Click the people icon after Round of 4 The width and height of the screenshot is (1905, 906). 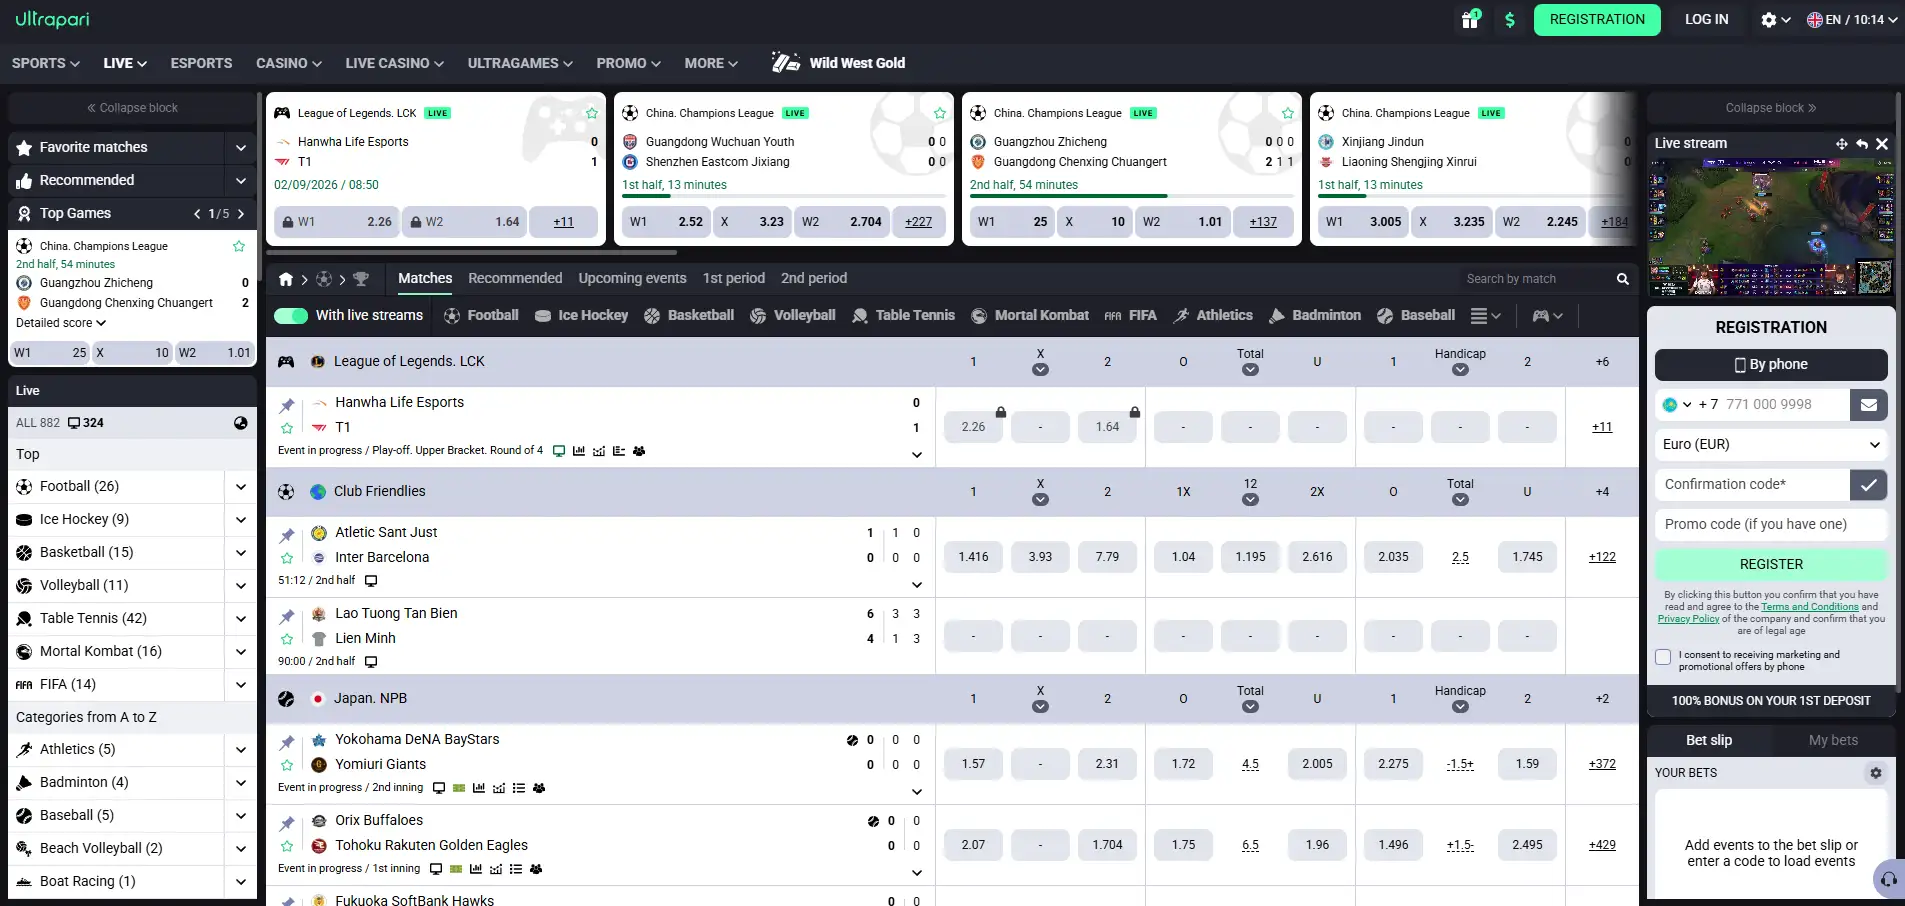click(x=639, y=451)
